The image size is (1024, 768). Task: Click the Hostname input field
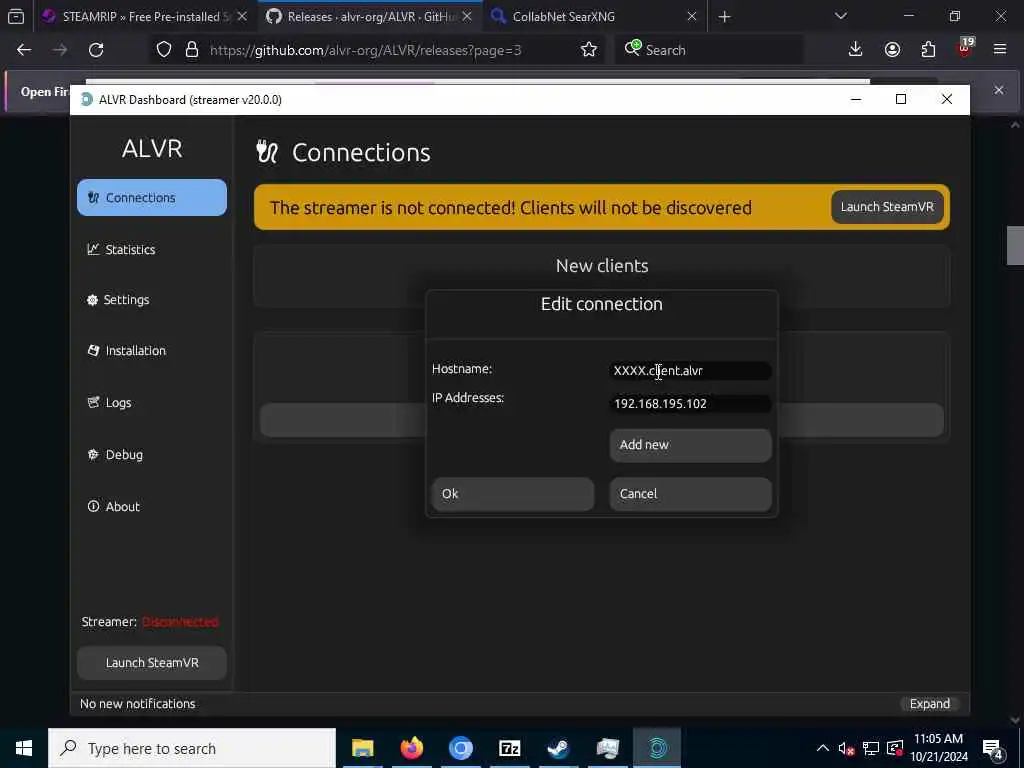tap(690, 370)
